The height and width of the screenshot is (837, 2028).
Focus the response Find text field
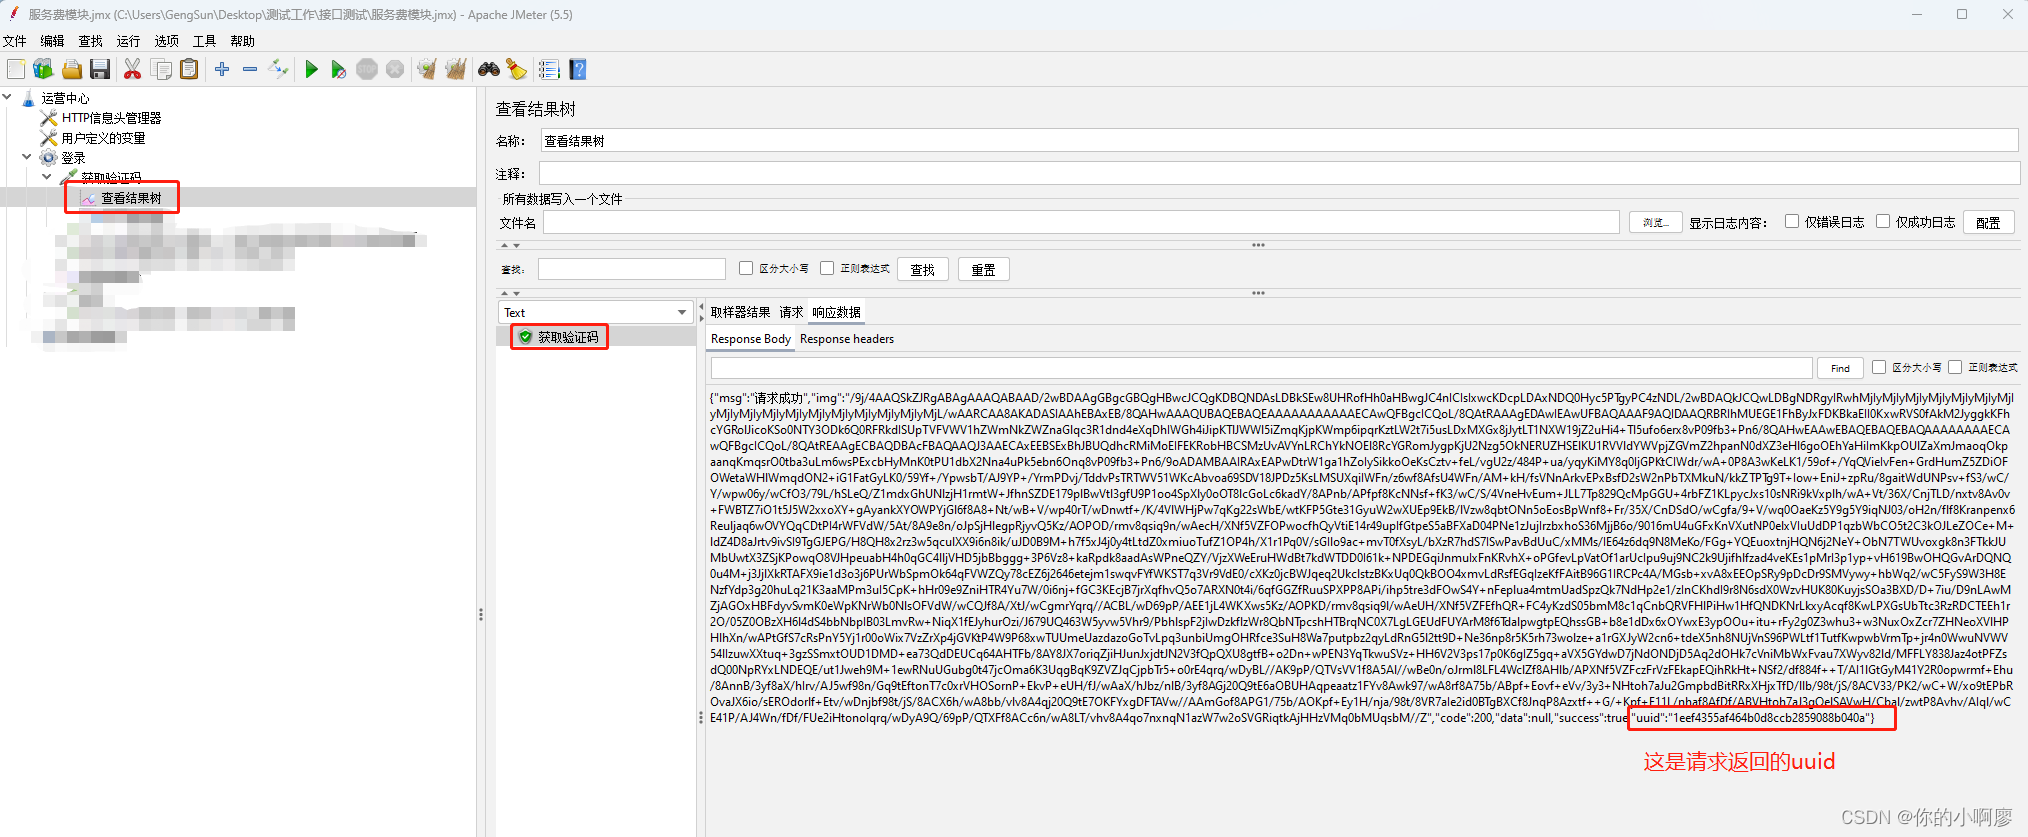pos(1261,368)
